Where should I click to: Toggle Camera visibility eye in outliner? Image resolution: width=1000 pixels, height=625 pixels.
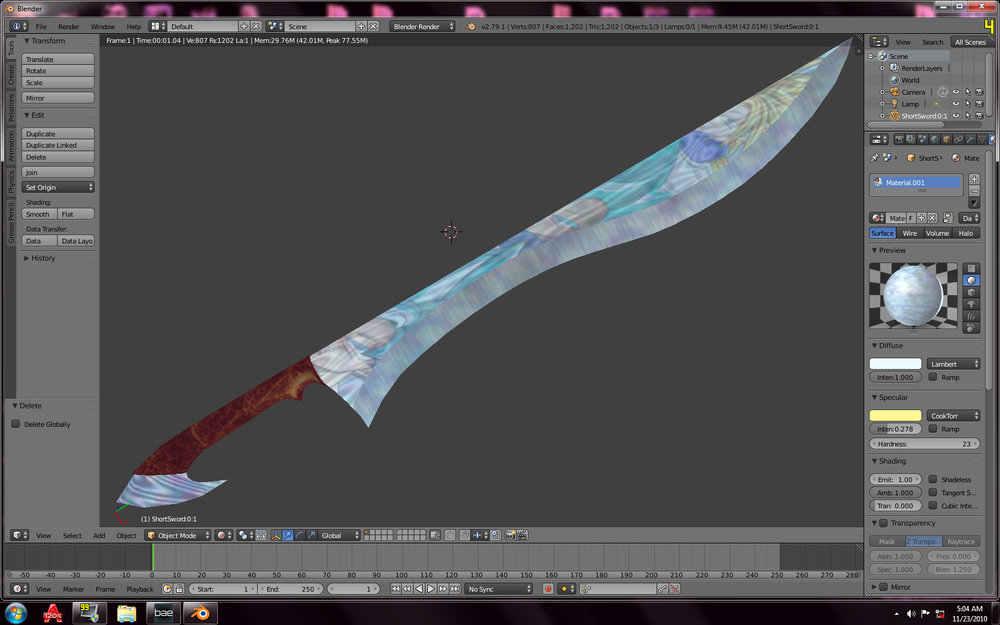pyautogui.click(x=955, y=92)
